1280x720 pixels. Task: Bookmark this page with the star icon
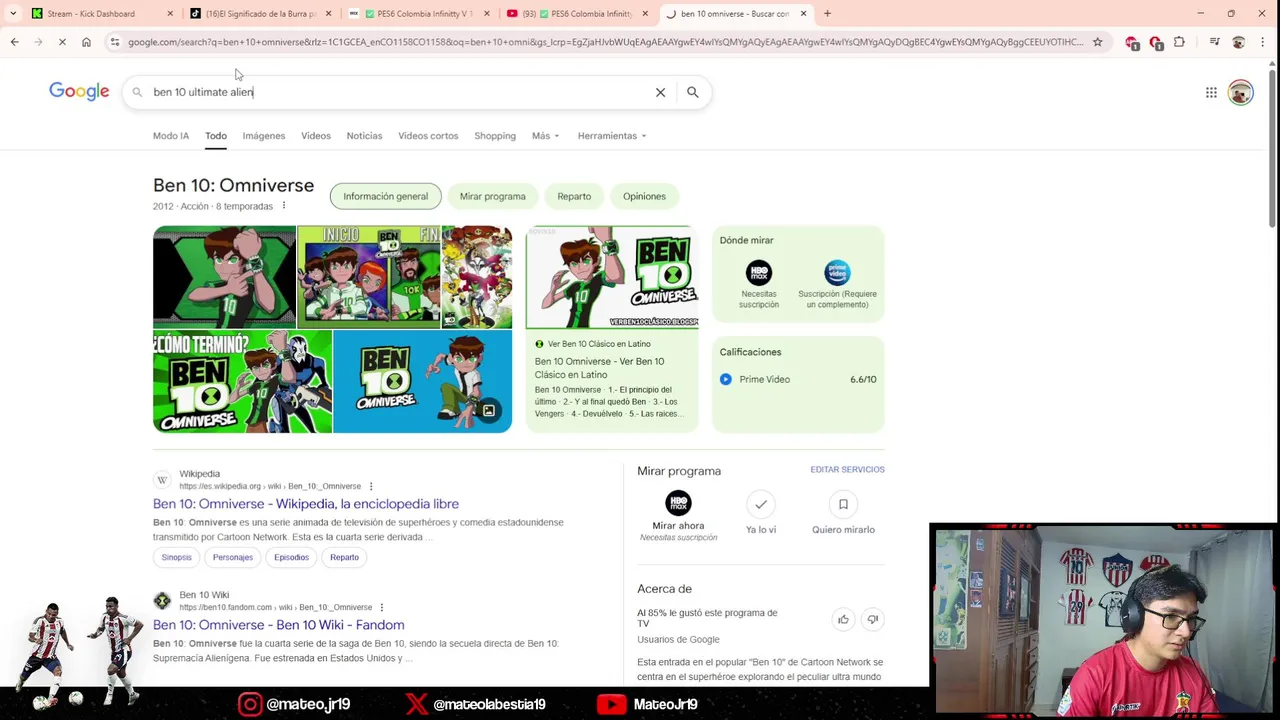(x=1097, y=42)
